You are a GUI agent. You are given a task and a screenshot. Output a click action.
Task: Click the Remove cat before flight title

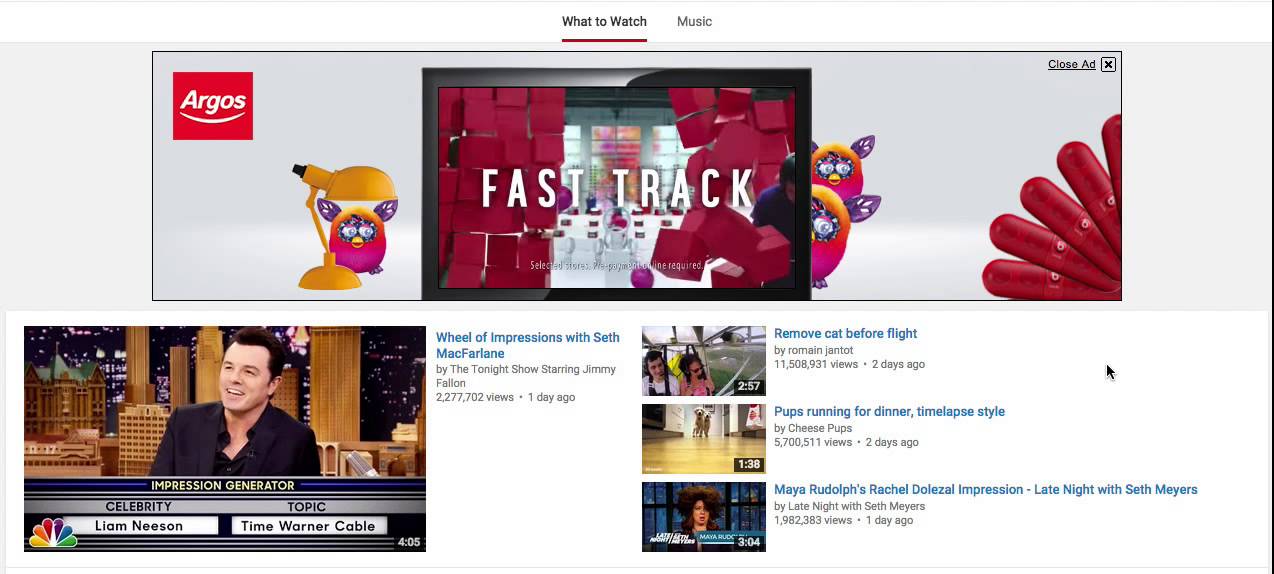(x=845, y=334)
